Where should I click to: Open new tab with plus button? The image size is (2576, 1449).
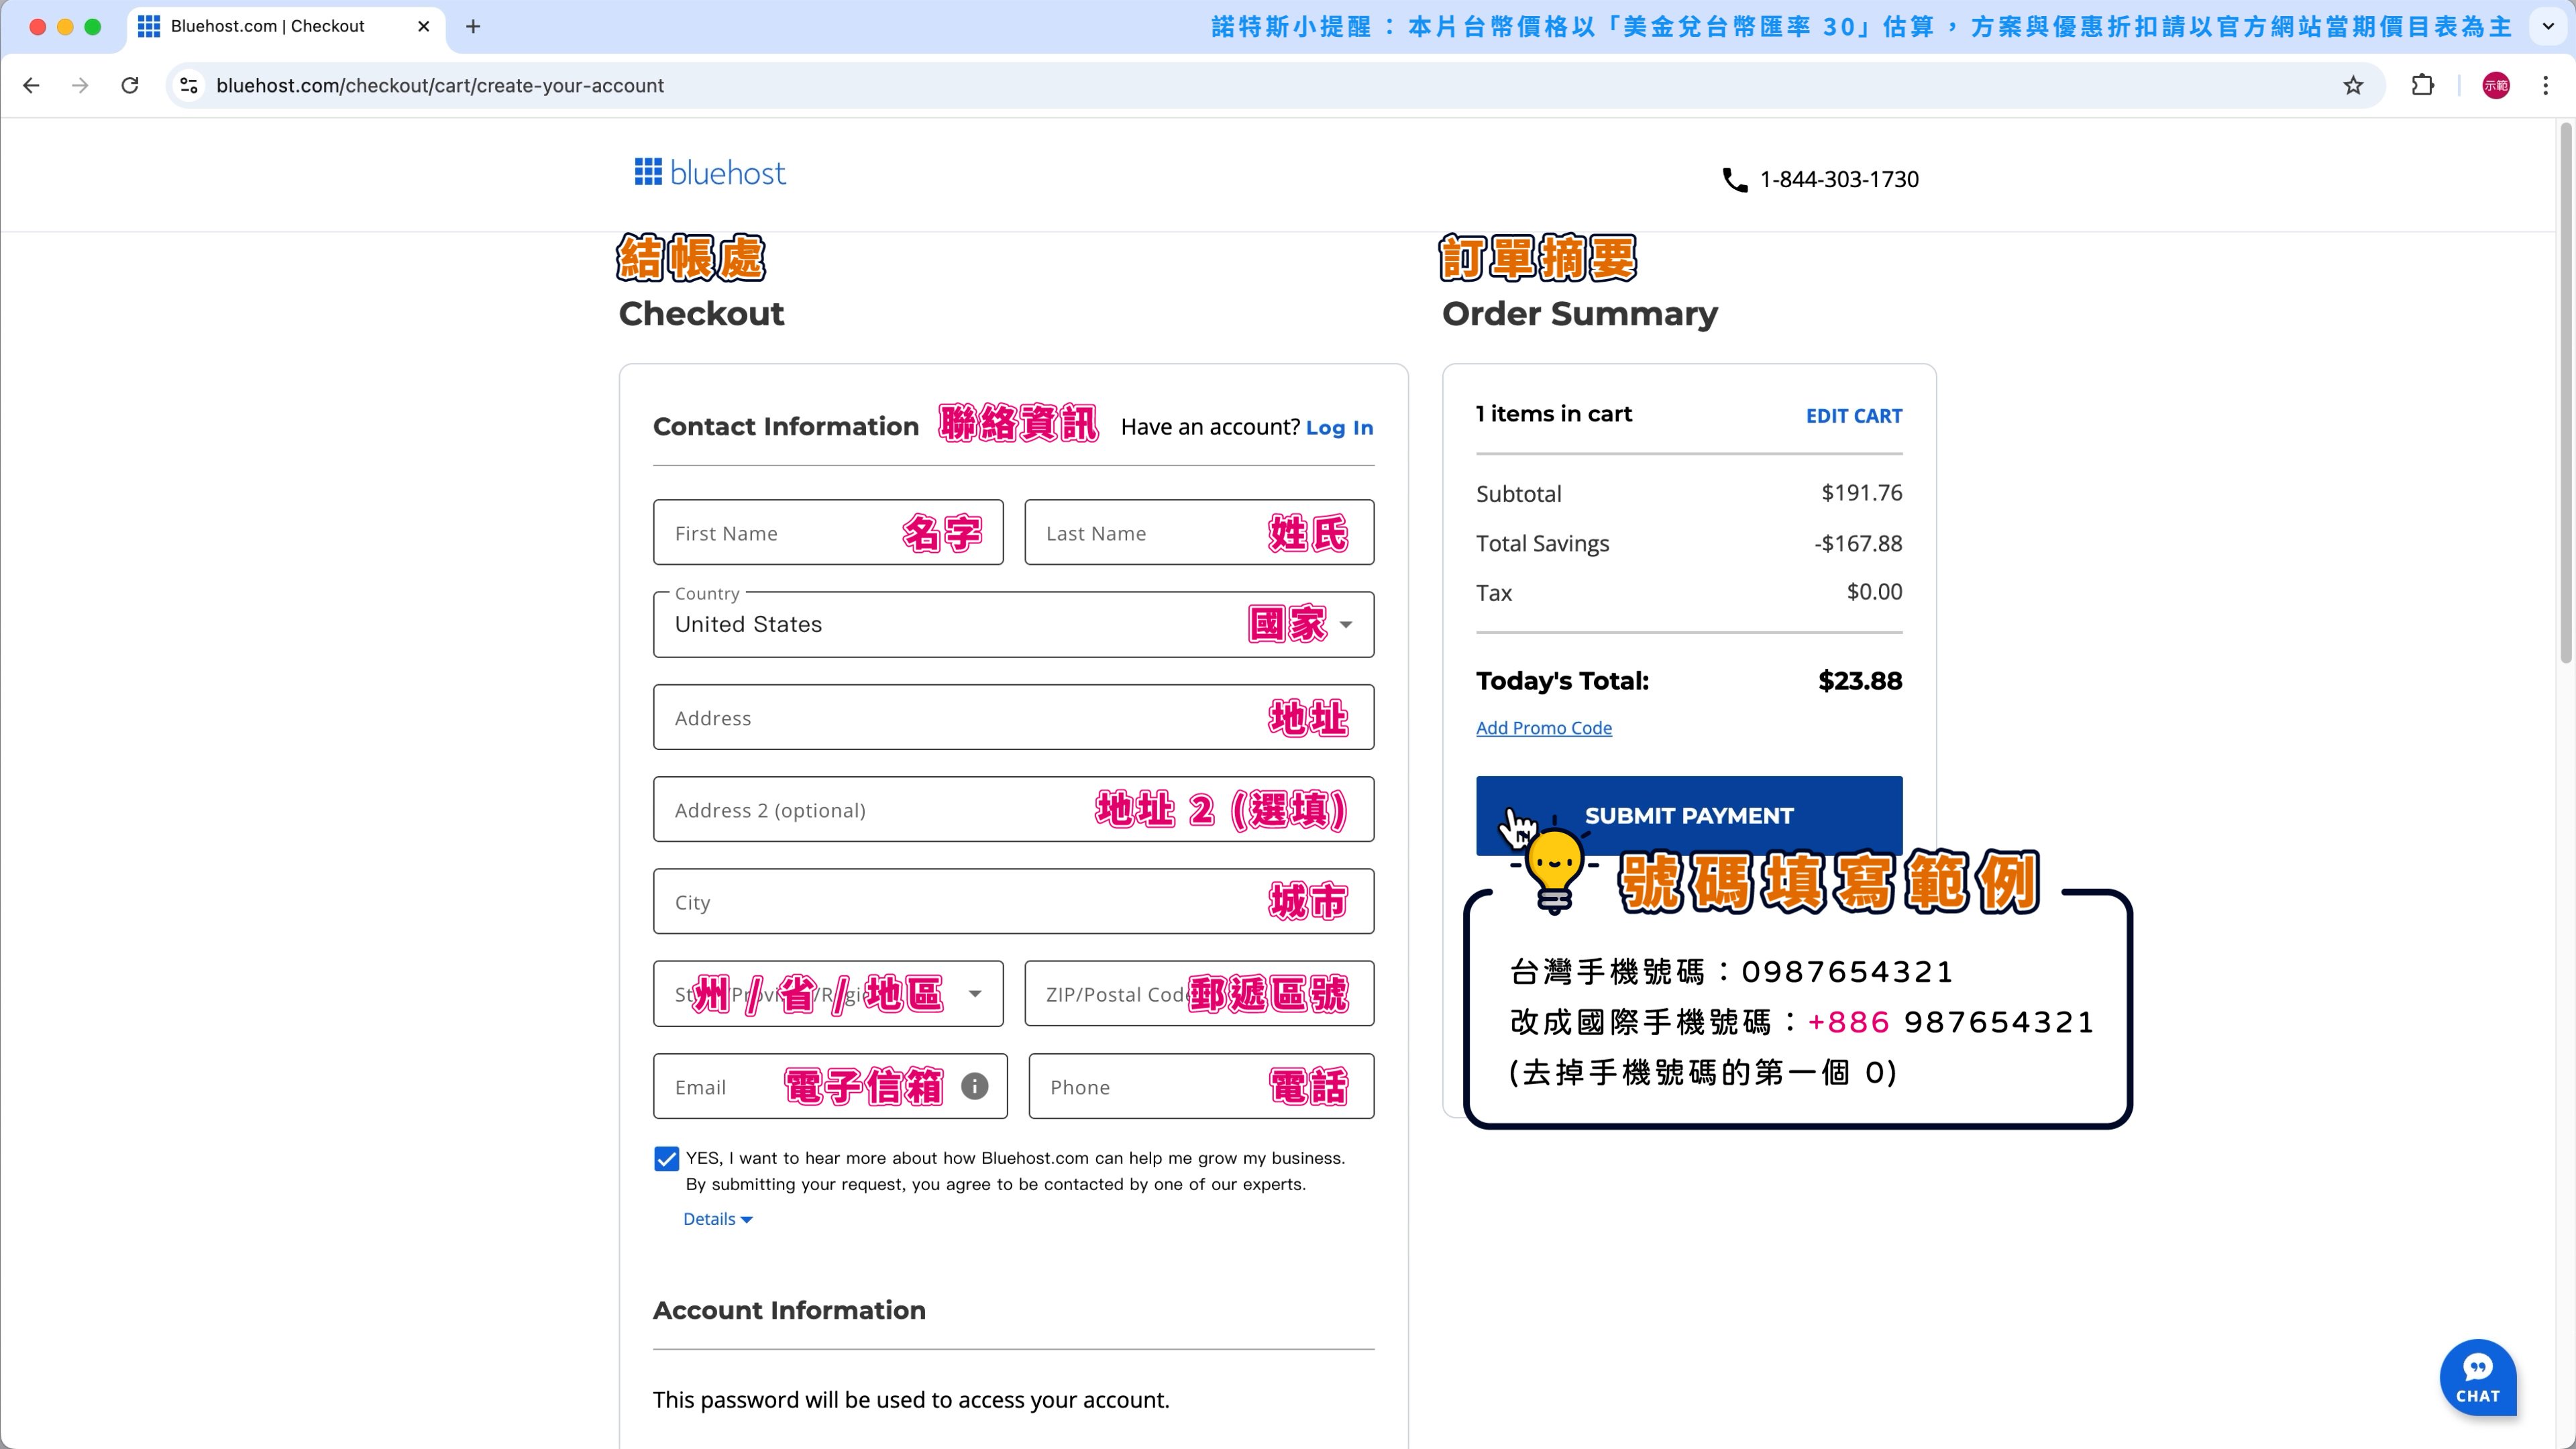(x=473, y=27)
